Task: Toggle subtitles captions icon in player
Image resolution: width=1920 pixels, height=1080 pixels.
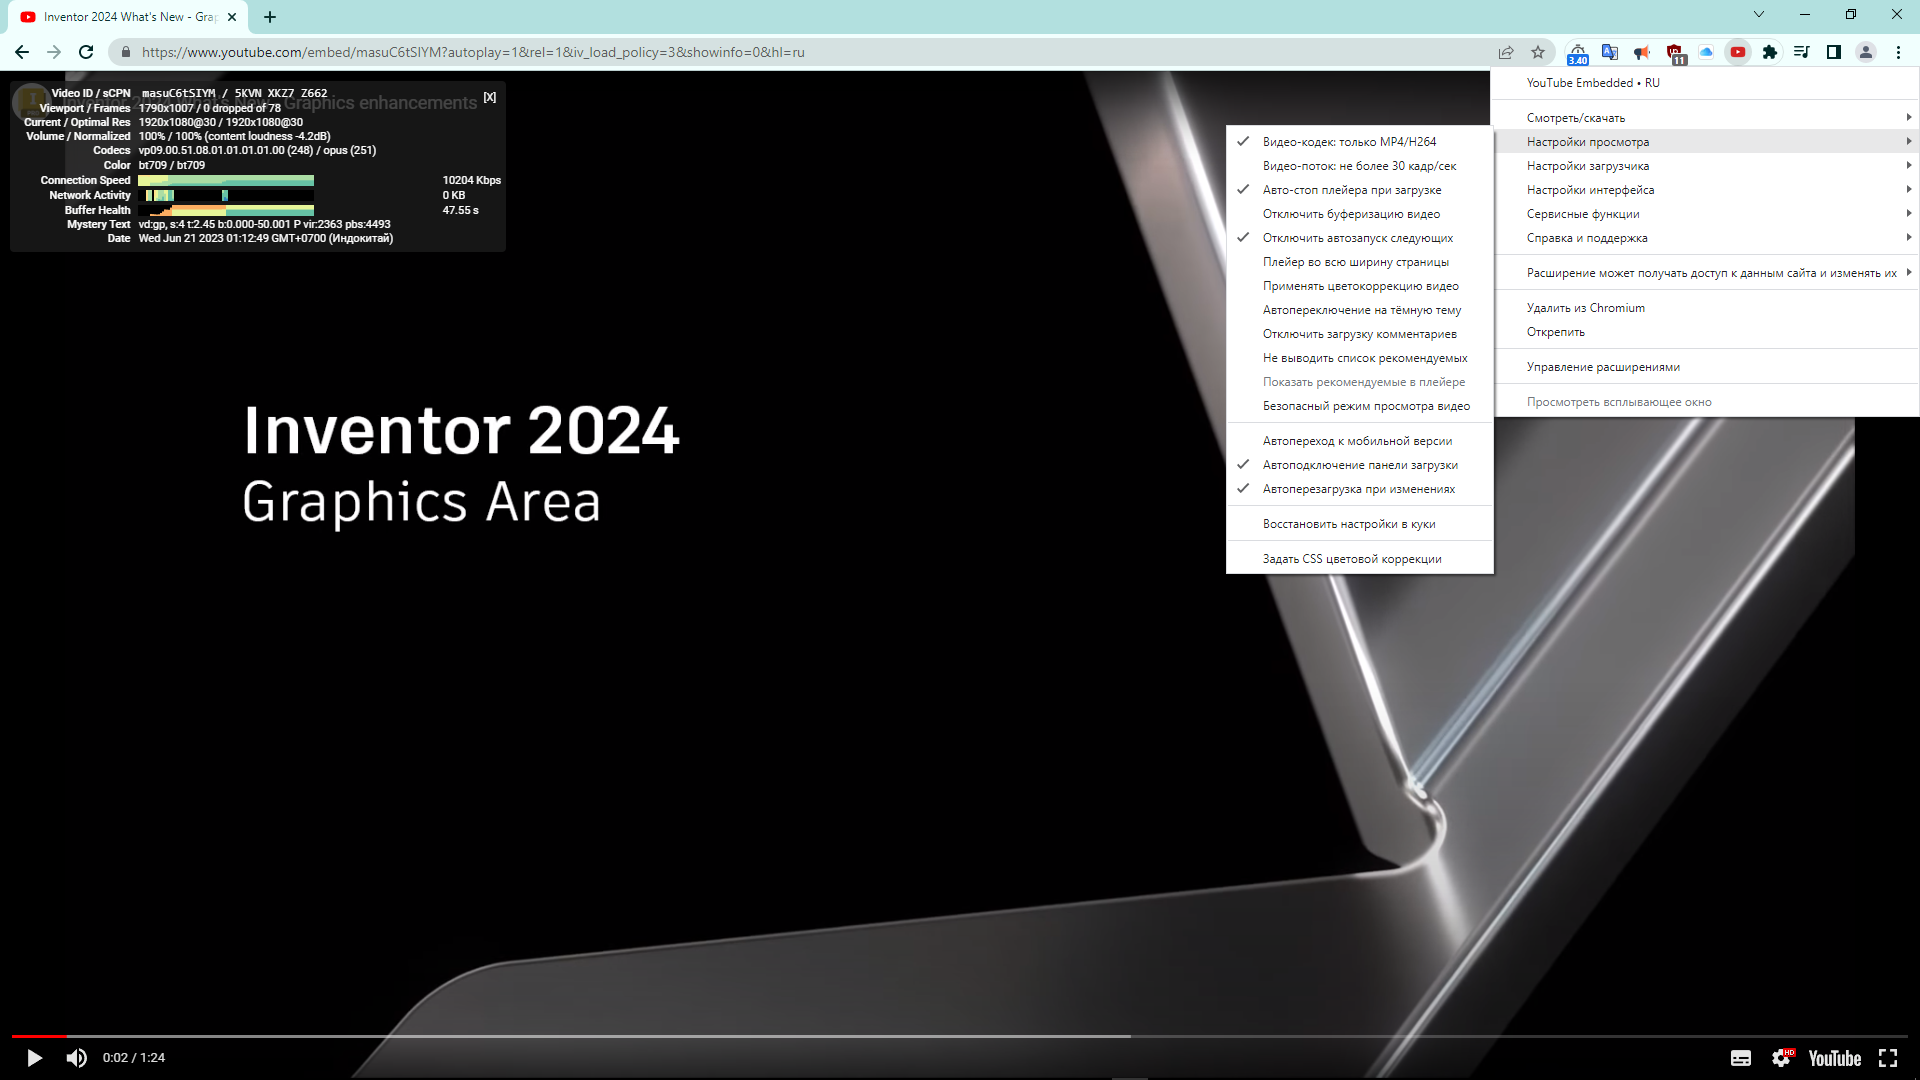Action: [1741, 1058]
